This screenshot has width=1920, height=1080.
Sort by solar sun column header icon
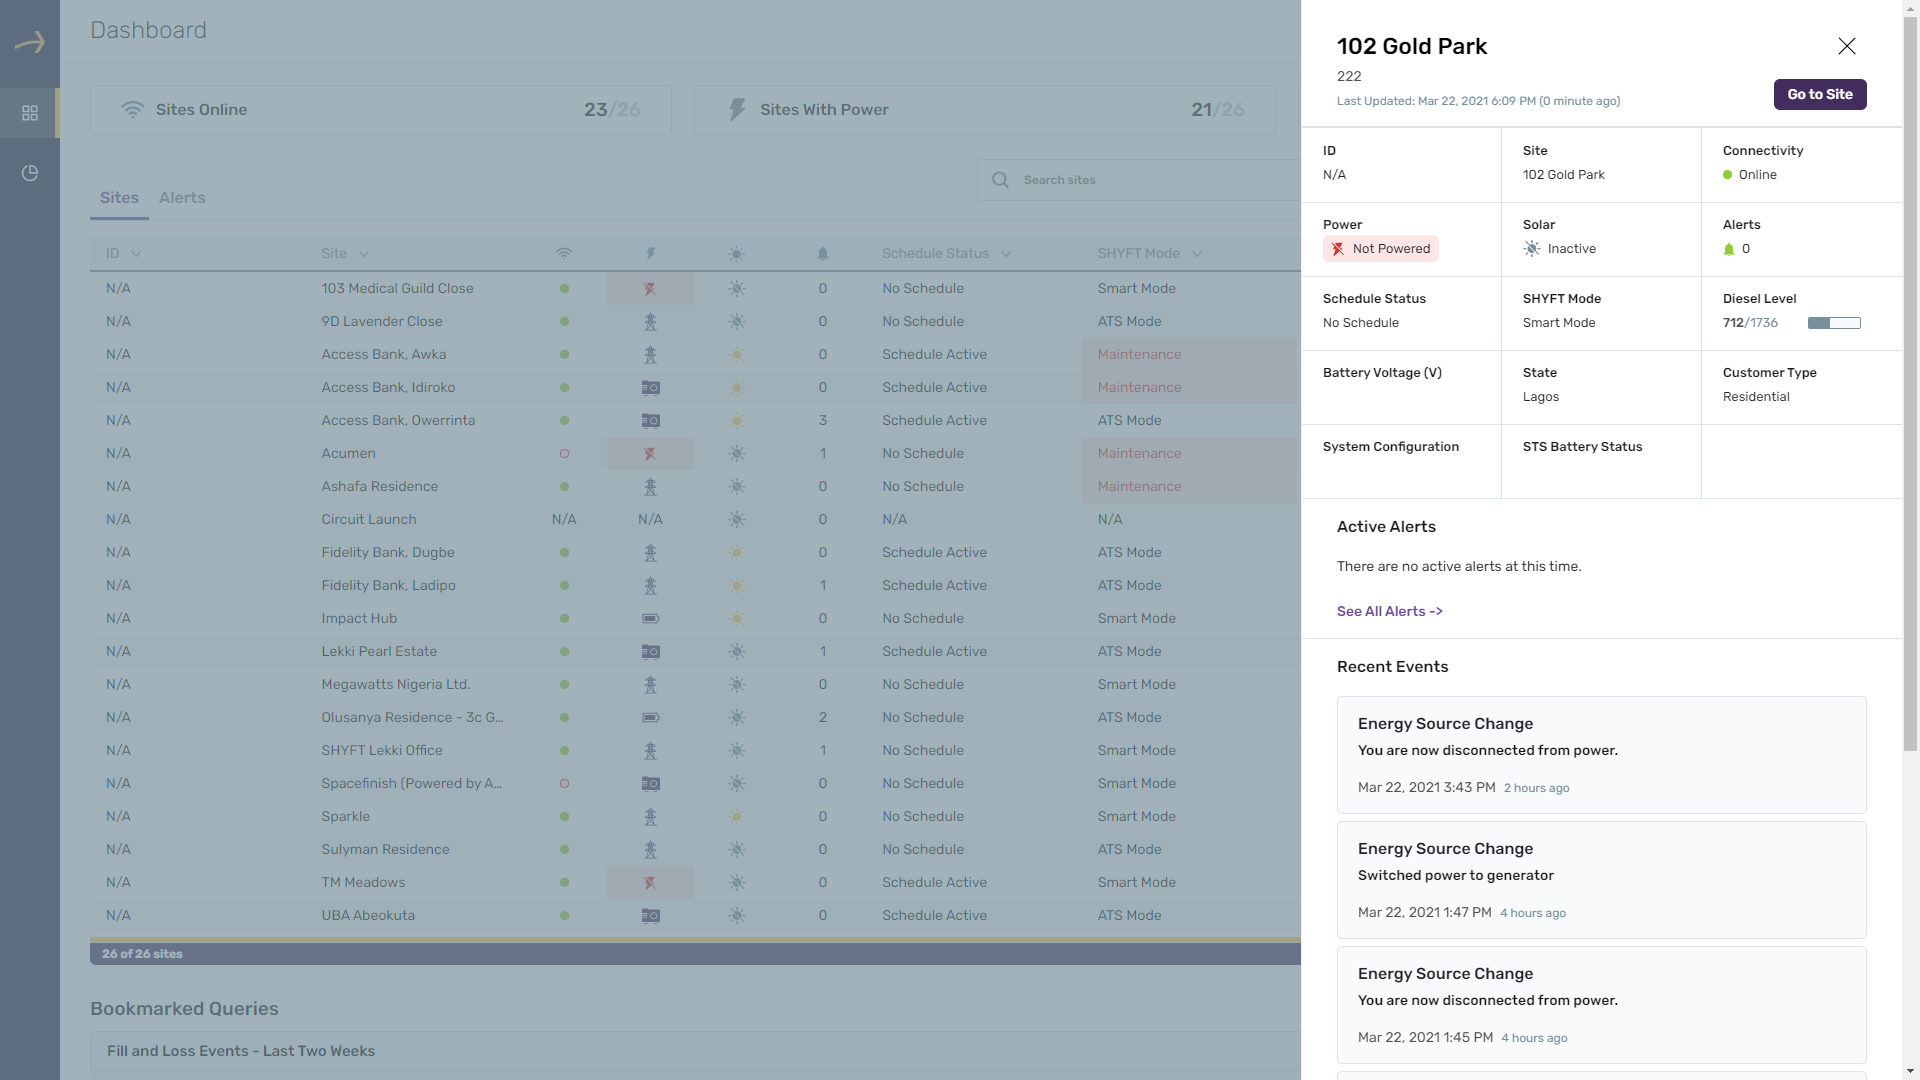[737, 254]
